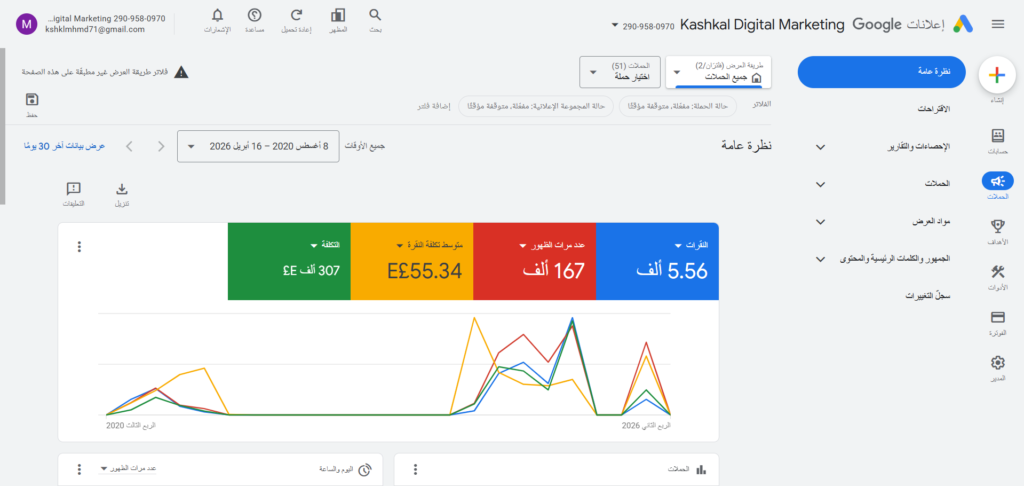Screen dimensions: 1024x486
Task: Open the Admin gear icon
Action: pyautogui.click(x=996, y=363)
